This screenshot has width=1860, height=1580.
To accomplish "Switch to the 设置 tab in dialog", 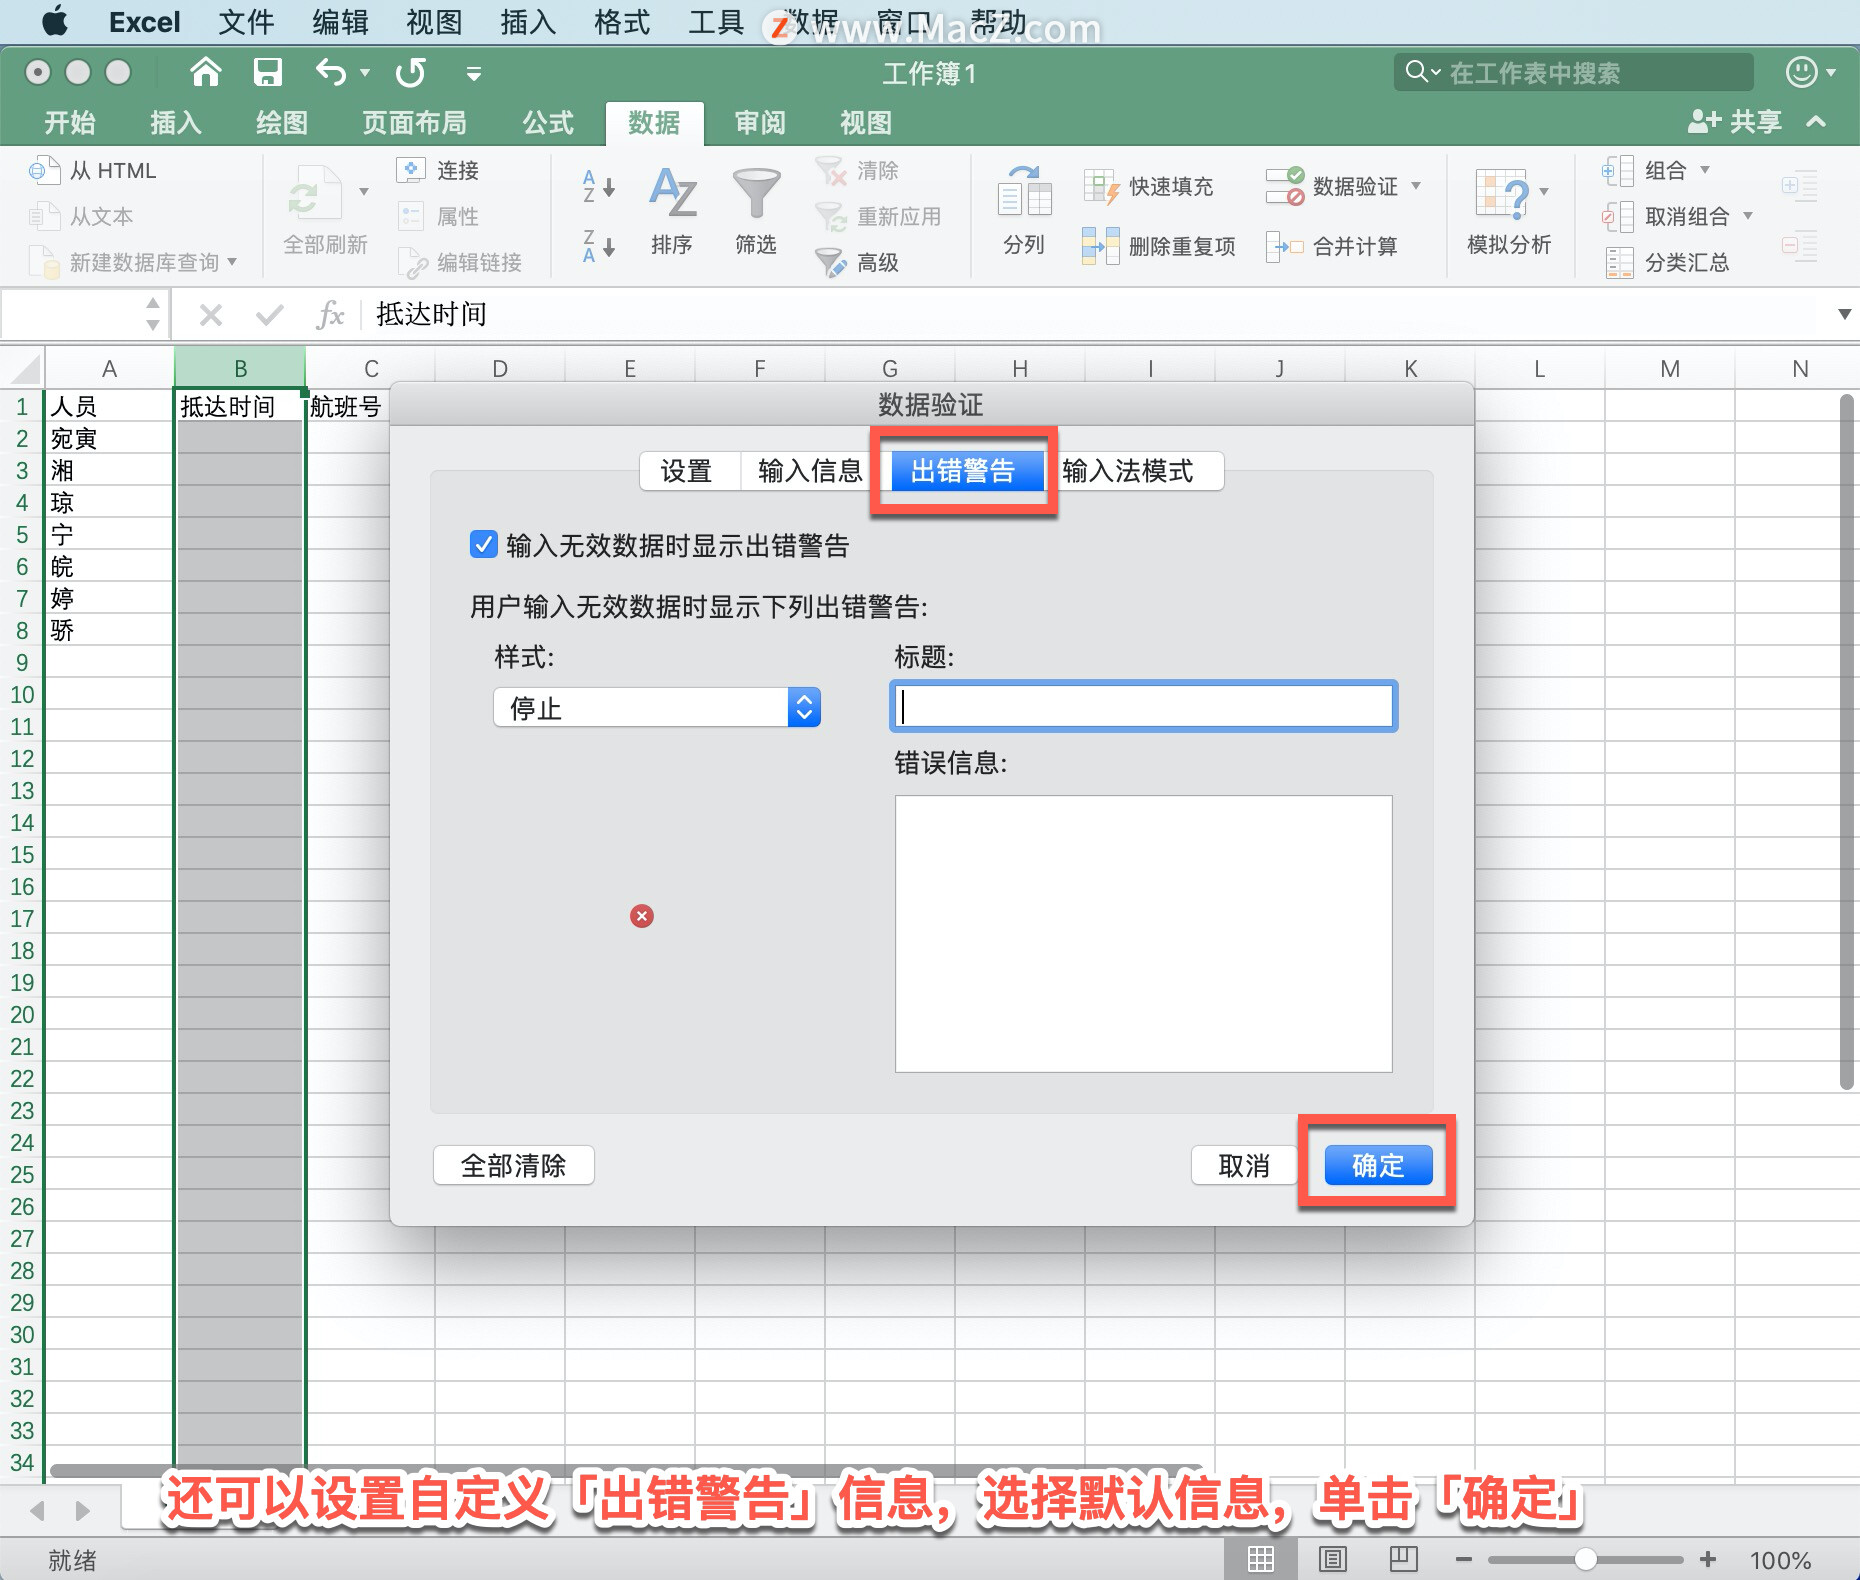I will pos(686,471).
